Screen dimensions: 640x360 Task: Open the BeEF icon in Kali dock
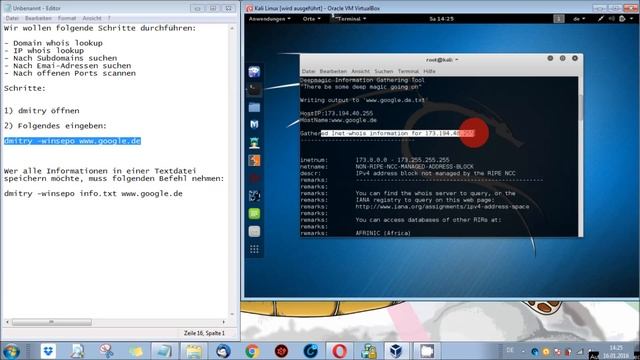point(254,196)
